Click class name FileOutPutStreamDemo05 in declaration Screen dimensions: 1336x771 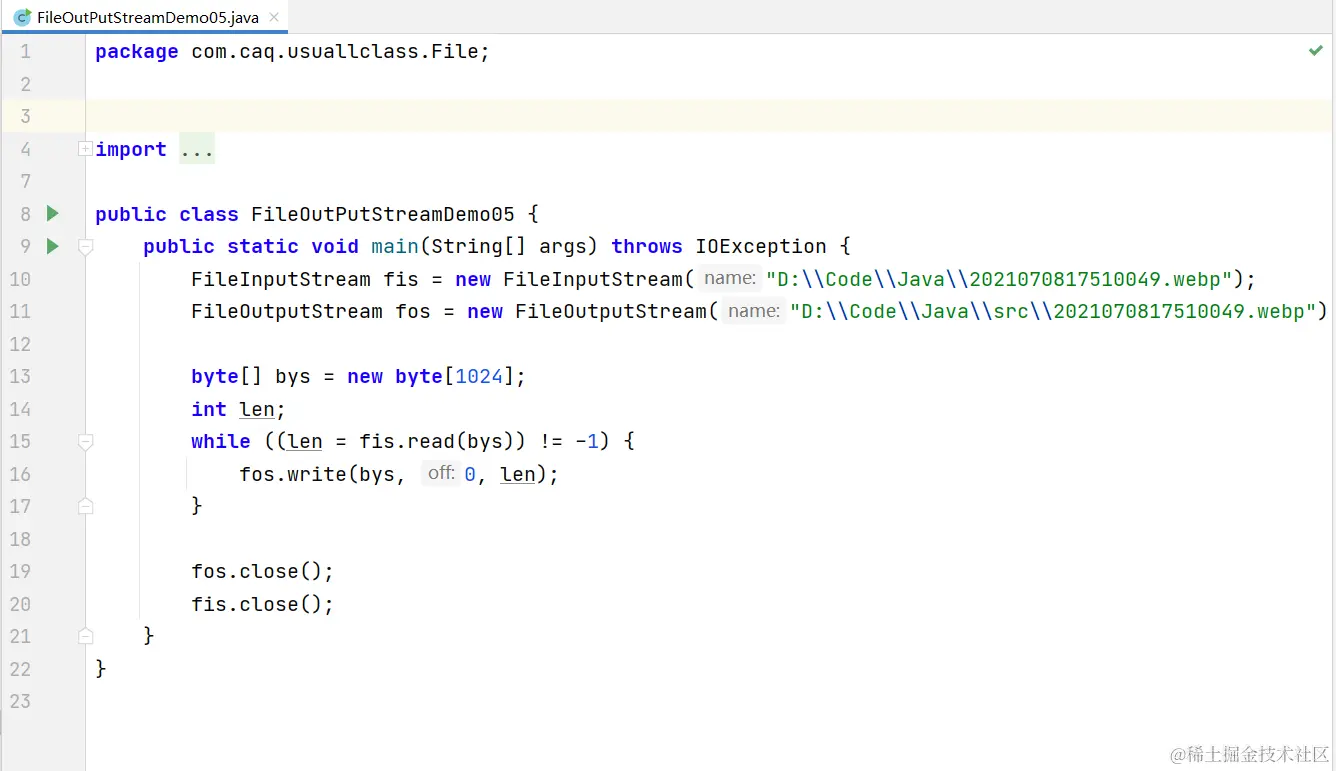(383, 214)
